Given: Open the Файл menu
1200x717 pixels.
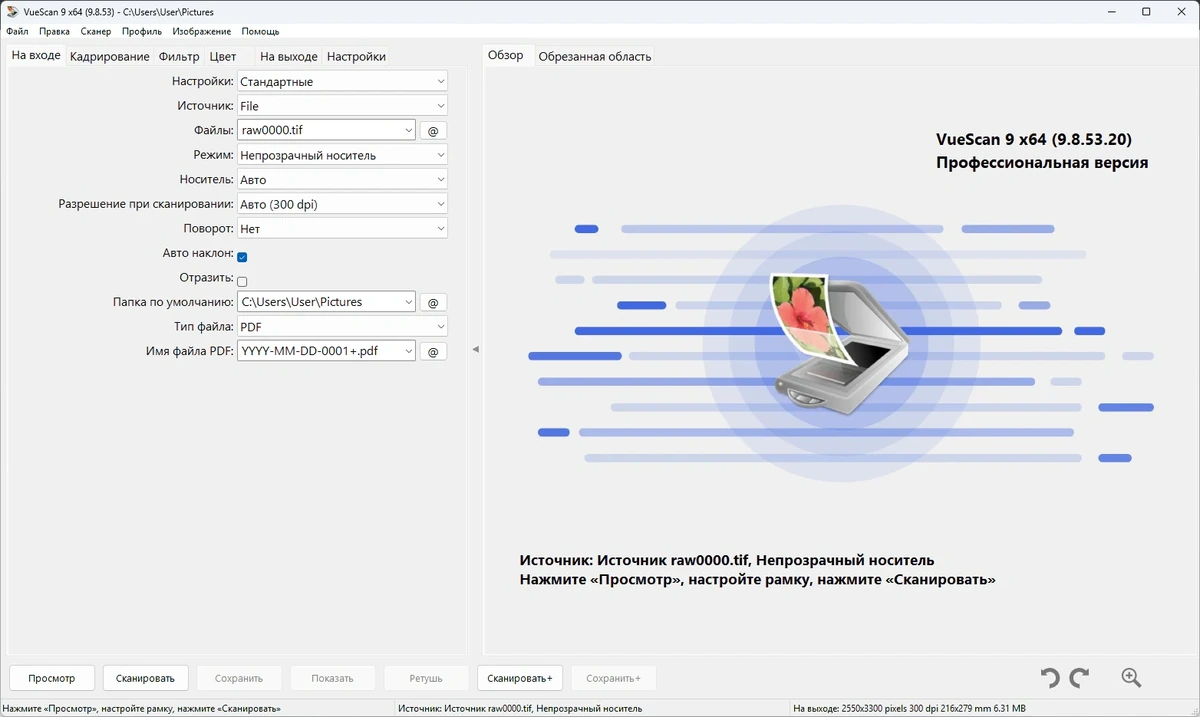Looking at the screenshot, I should (17, 32).
